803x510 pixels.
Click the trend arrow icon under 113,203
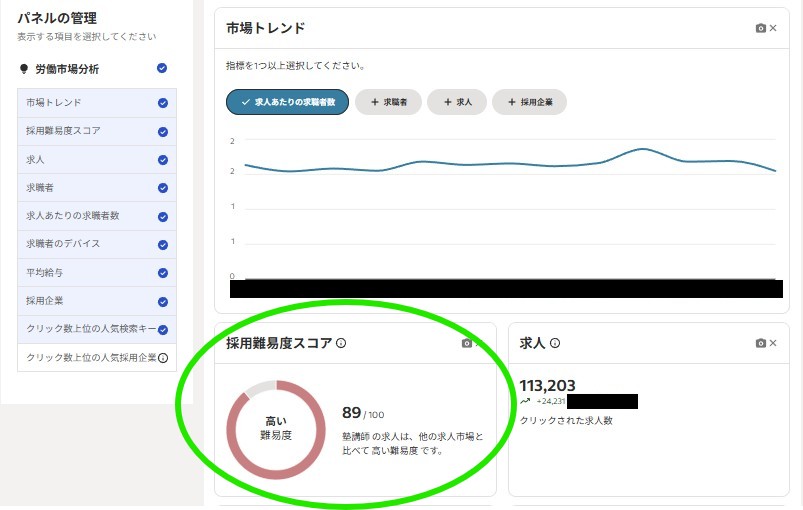526,401
